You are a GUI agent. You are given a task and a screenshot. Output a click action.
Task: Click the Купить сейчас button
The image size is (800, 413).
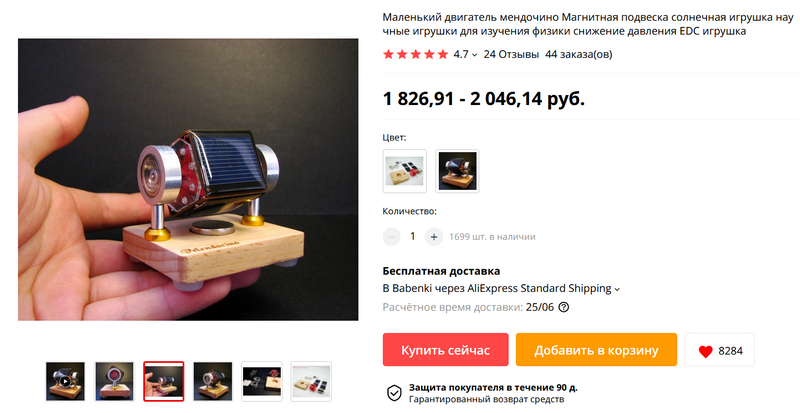(445, 350)
